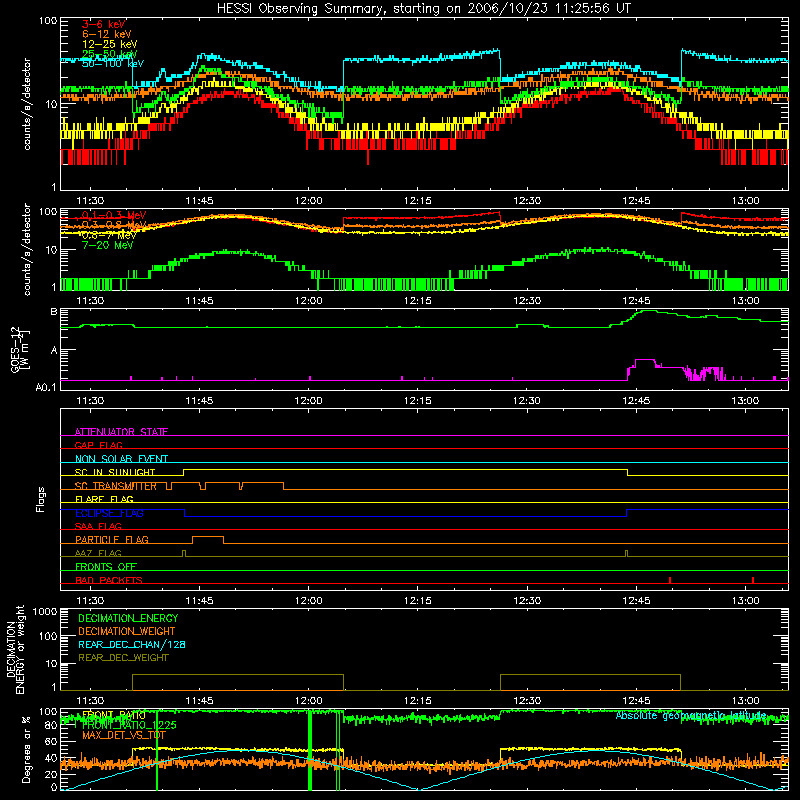This screenshot has width=800, height=800.
Task: Click the Absolute geomagnetic latitude label
Action: point(691,715)
